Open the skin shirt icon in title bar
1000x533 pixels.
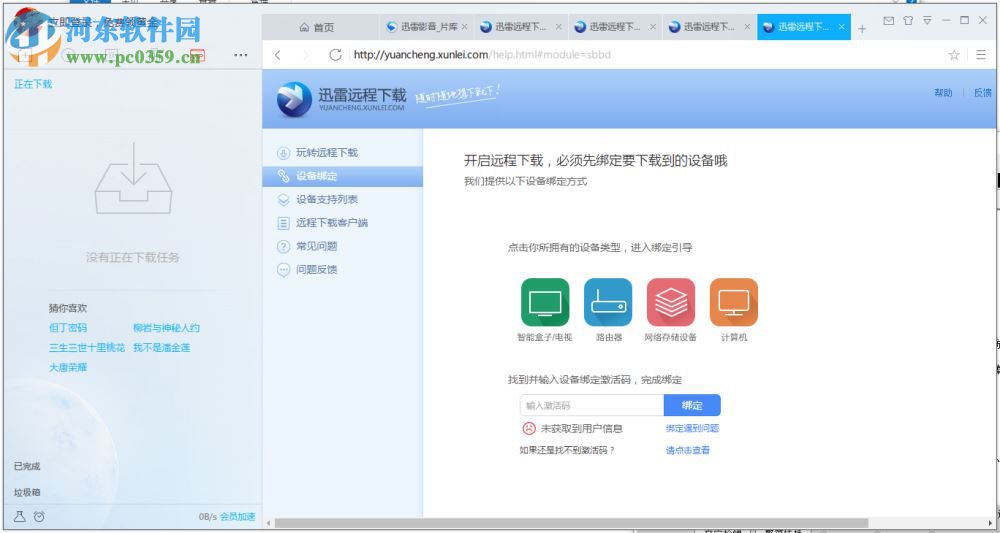click(908, 20)
